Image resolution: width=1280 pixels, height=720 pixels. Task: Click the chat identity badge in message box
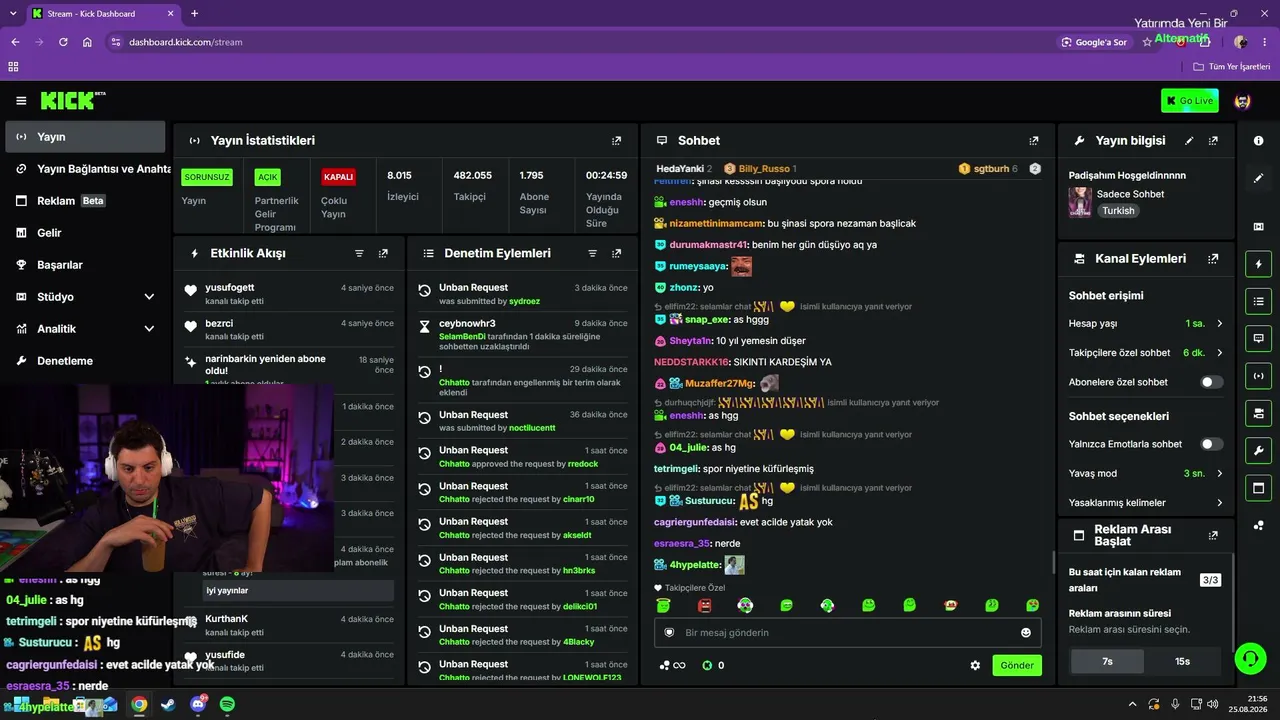(670, 633)
